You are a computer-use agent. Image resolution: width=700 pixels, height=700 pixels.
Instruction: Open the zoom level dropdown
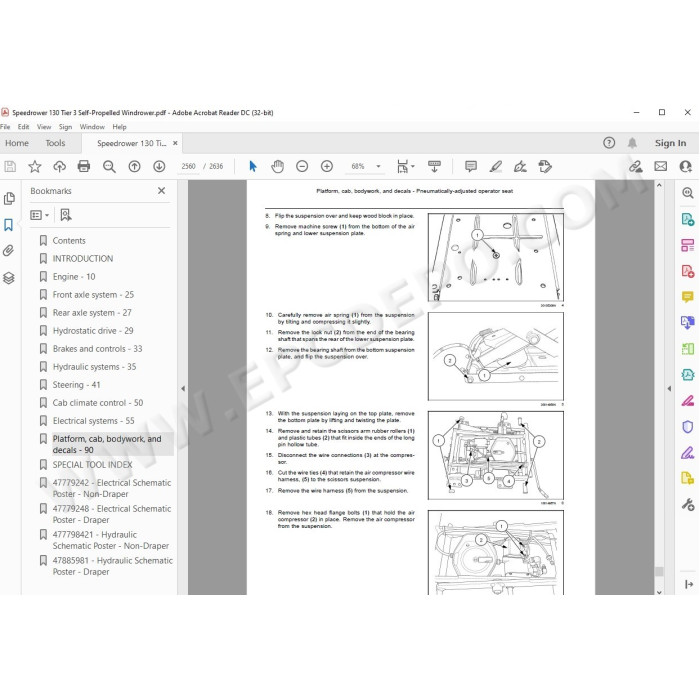[x=378, y=167]
